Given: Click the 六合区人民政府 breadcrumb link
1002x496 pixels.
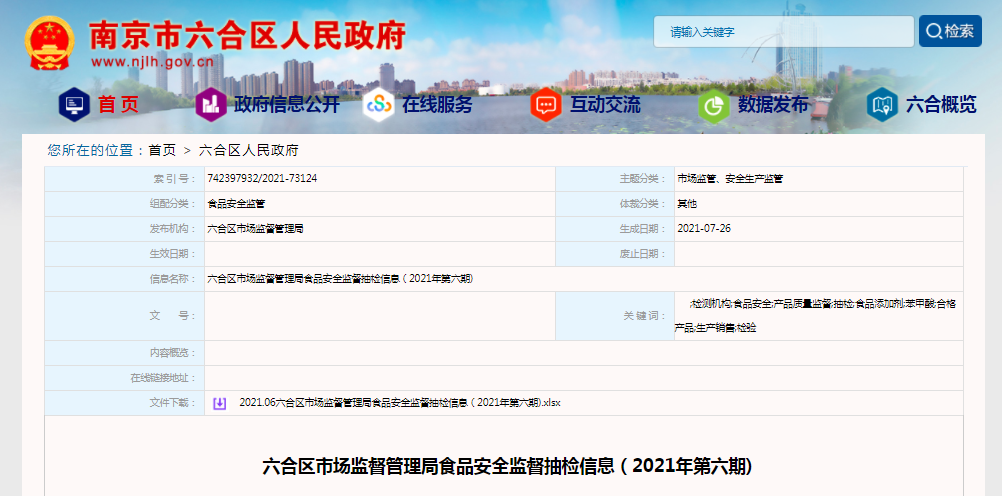Looking at the screenshot, I should [248, 150].
